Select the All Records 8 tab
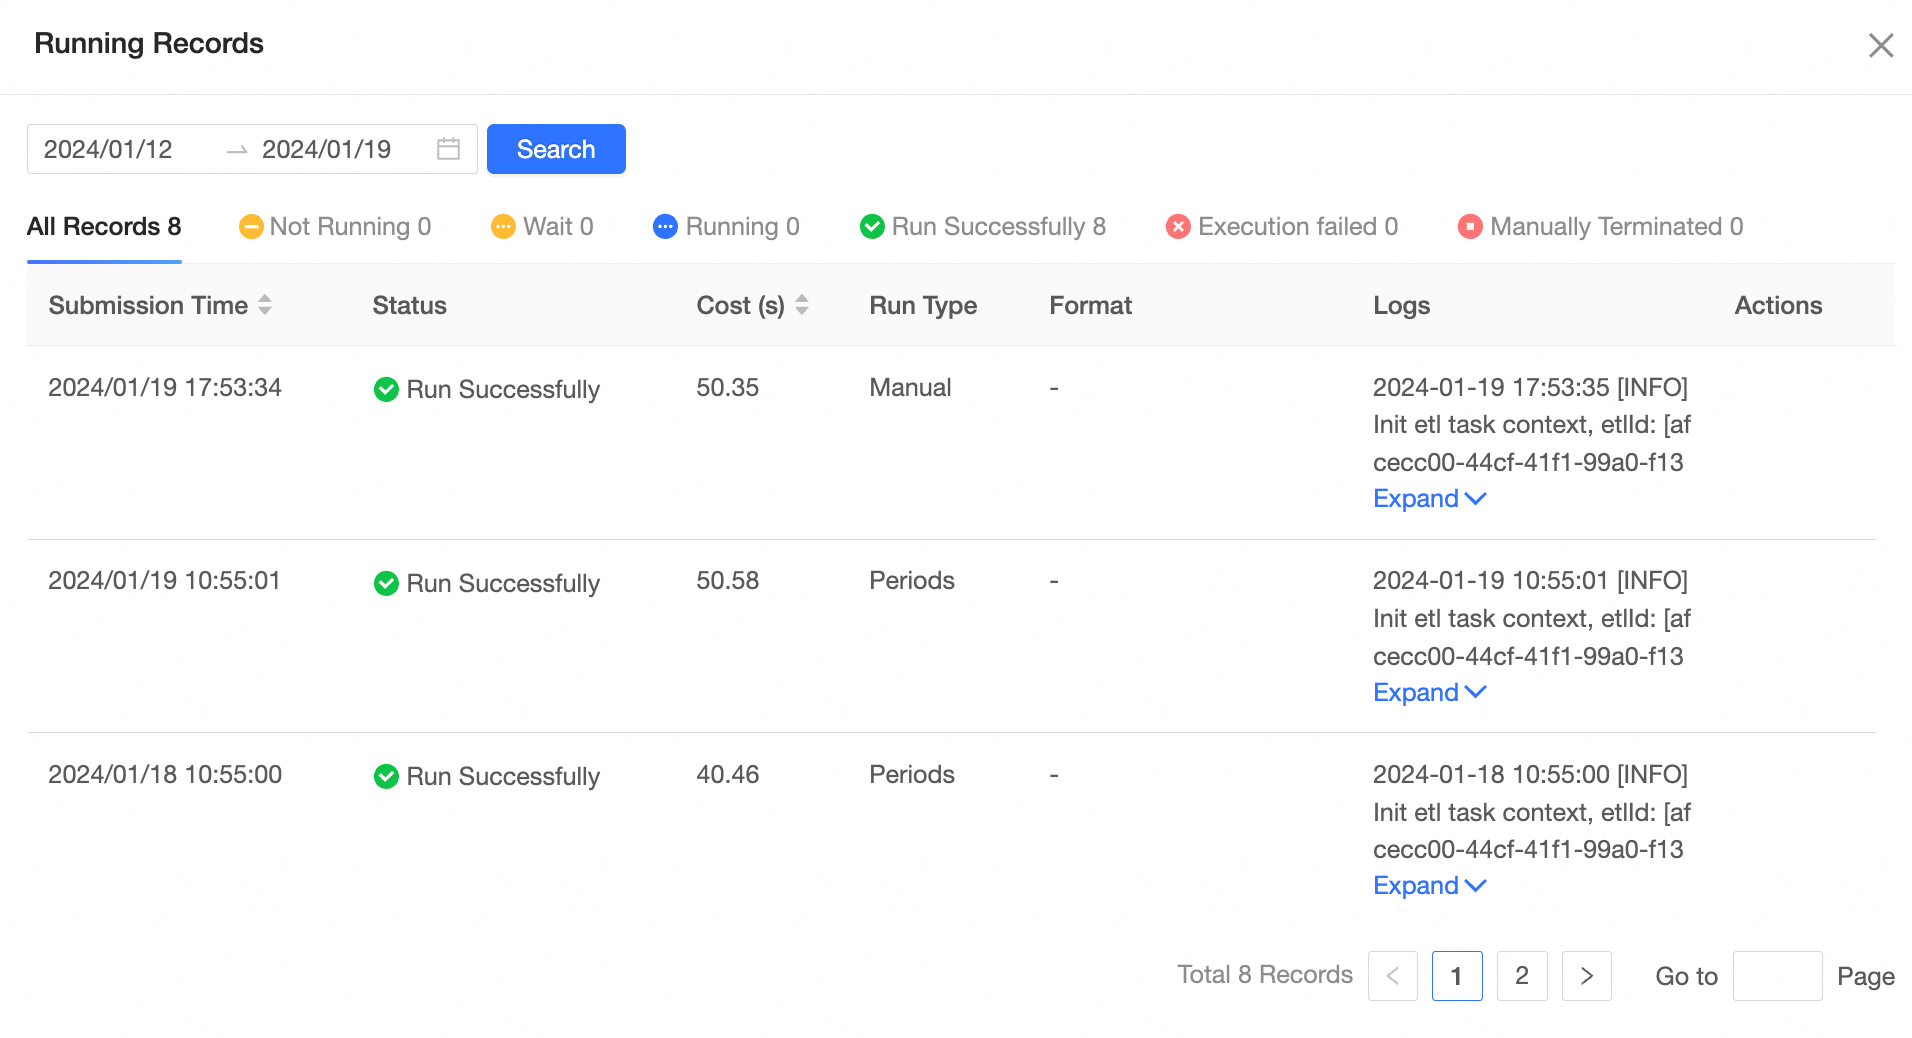The image size is (1912, 1038). pyautogui.click(x=104, y=227)
